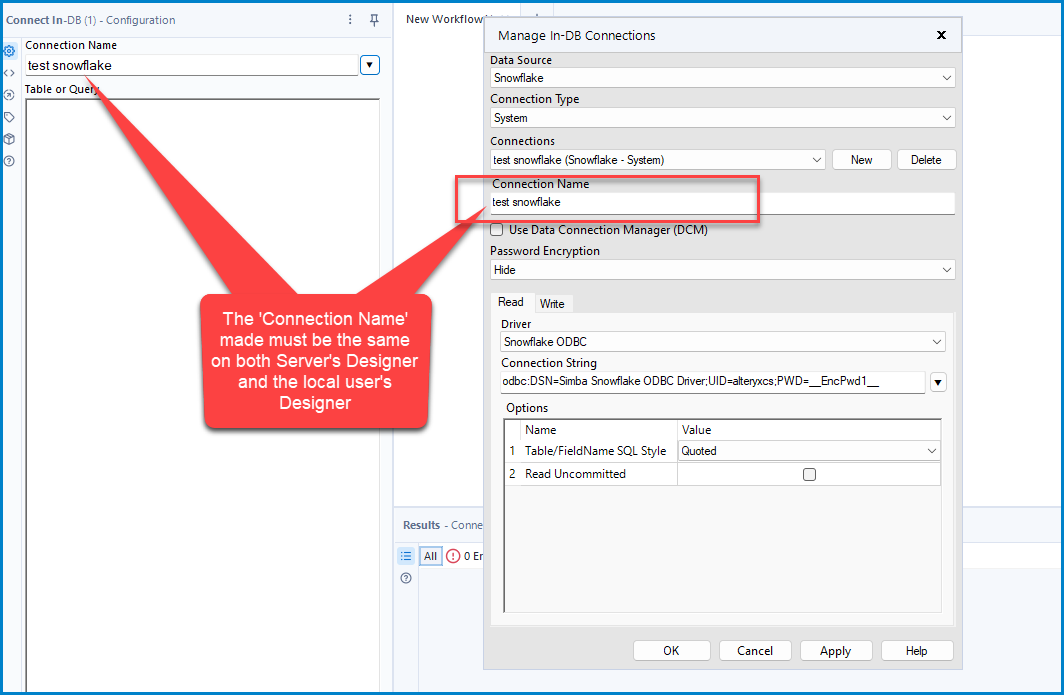Open the Connection String arrow menu

(938, 382)
